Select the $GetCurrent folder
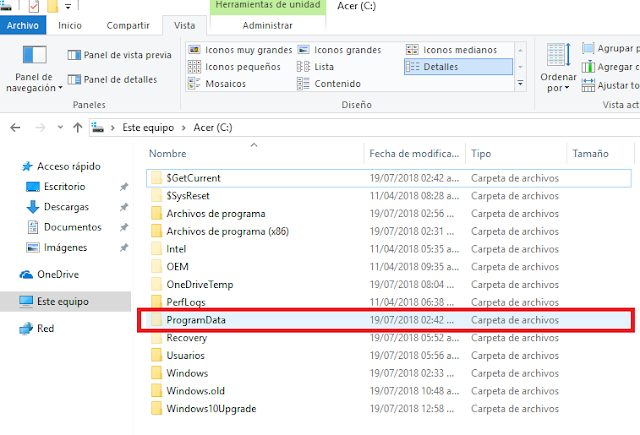This screenshot has height=435, width=640. (389, 178)
